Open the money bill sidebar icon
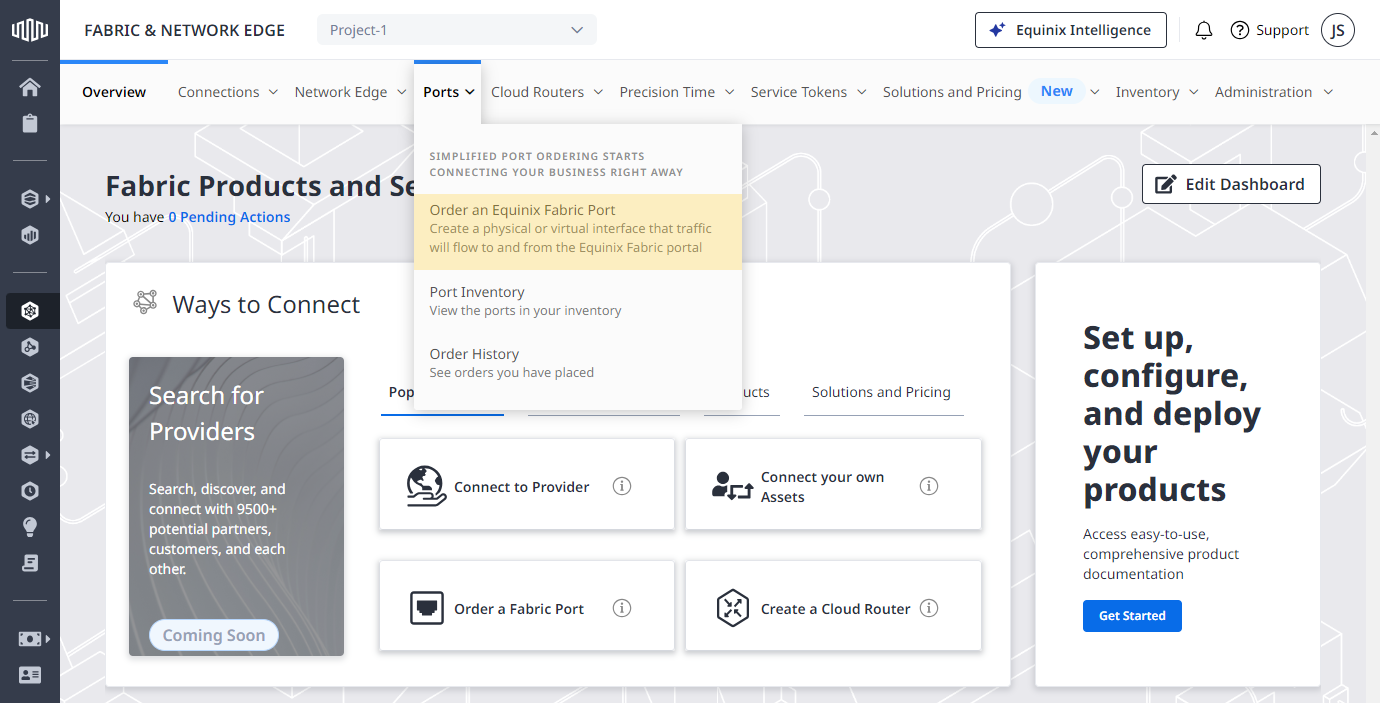Viewport: 1380px width, 703px height. (30, 638)
